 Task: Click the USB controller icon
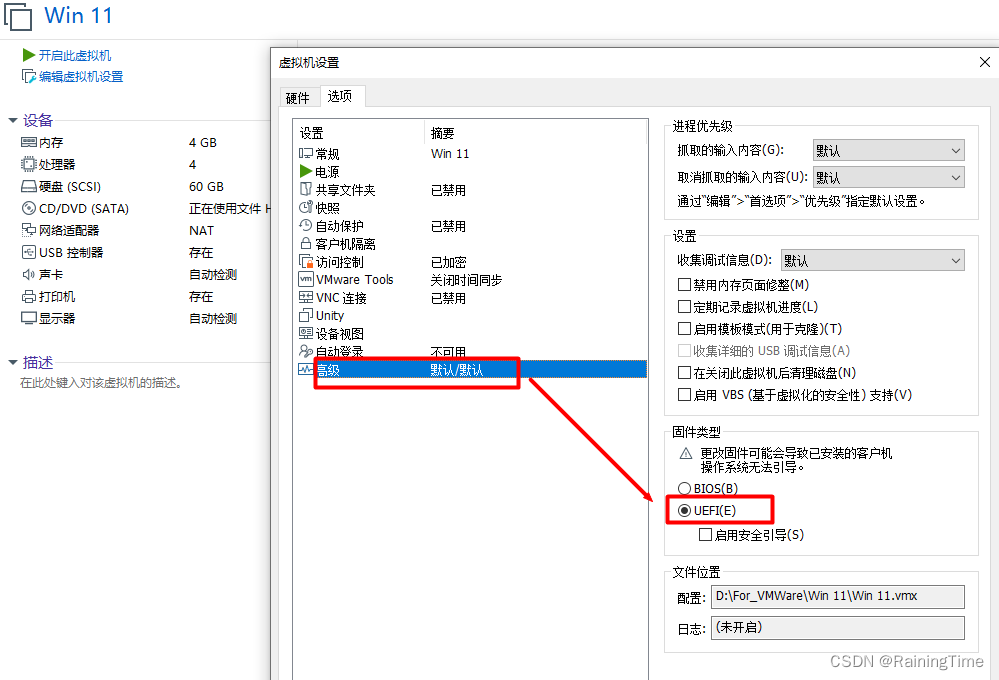pyautogui.click(x=29, y=252)
